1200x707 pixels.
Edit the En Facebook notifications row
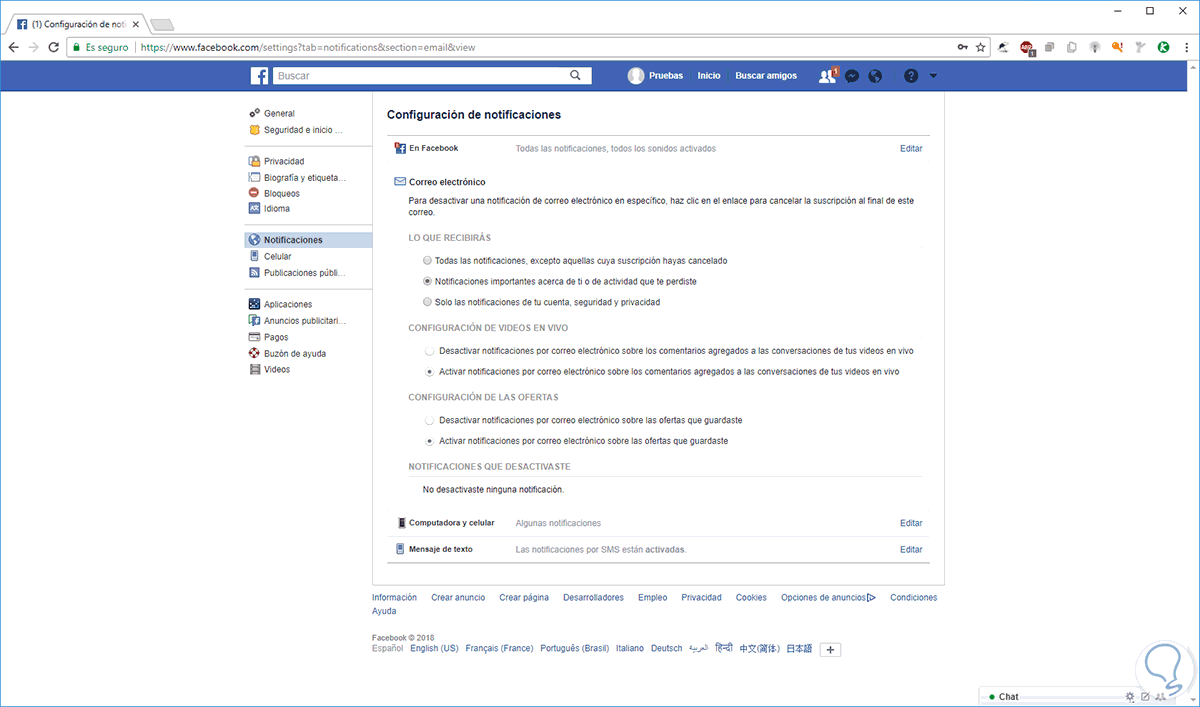click(911, 148)
